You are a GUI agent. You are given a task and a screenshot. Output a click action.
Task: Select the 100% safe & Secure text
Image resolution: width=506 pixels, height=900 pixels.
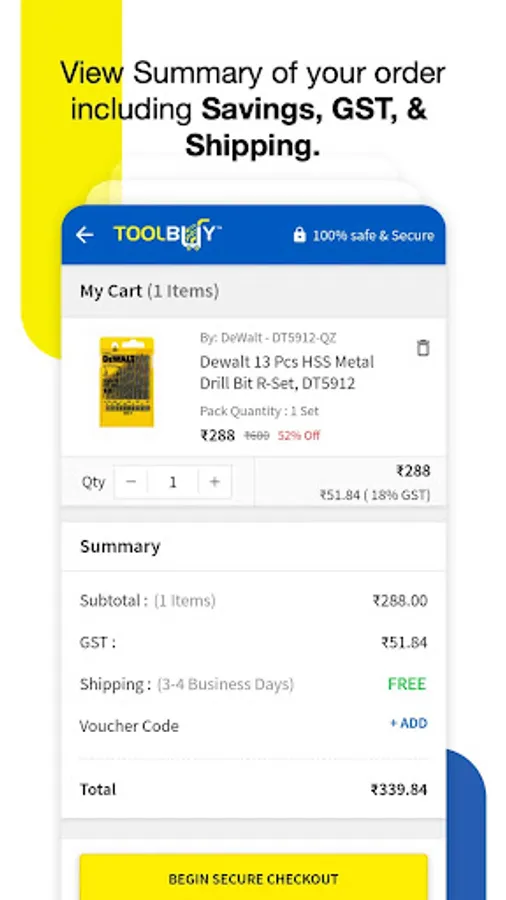(x=373, y=235)
